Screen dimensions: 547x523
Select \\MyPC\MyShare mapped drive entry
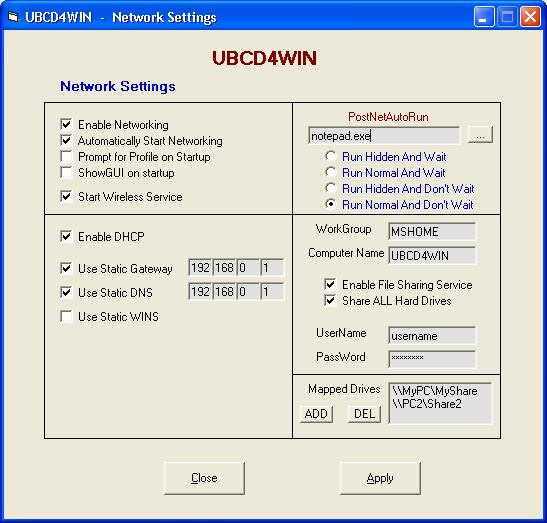coord(435,391)
